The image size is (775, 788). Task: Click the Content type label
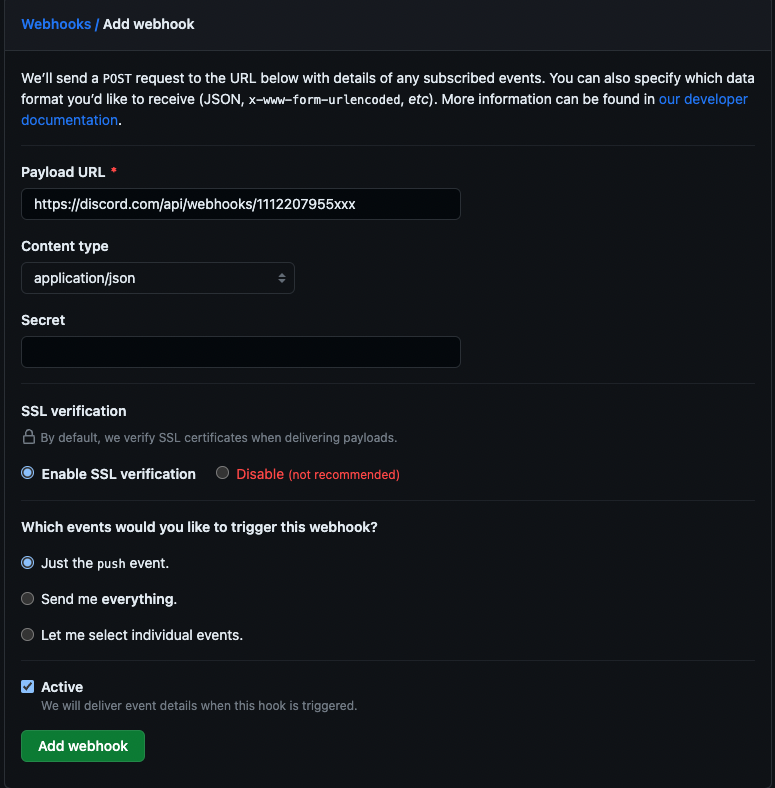pyautogui.click(x=65, y=246)
